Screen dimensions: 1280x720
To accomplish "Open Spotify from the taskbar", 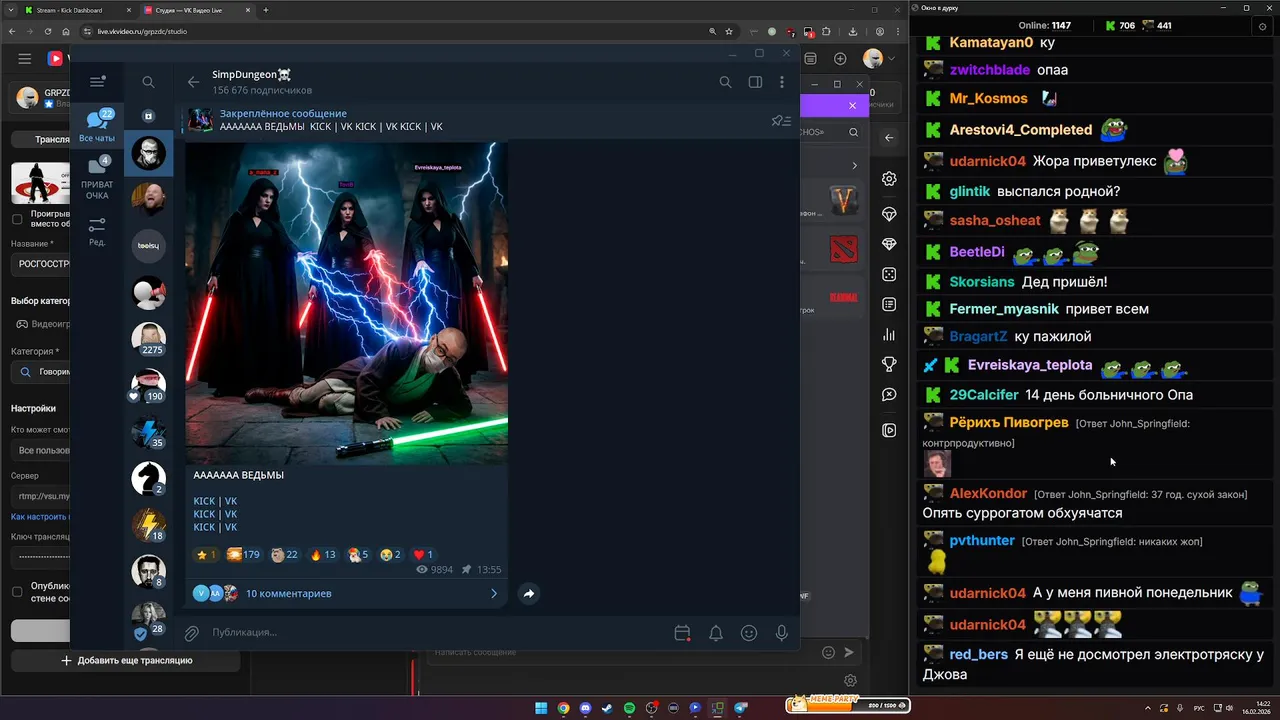I will pyautogui.click(x=629, y=708).
